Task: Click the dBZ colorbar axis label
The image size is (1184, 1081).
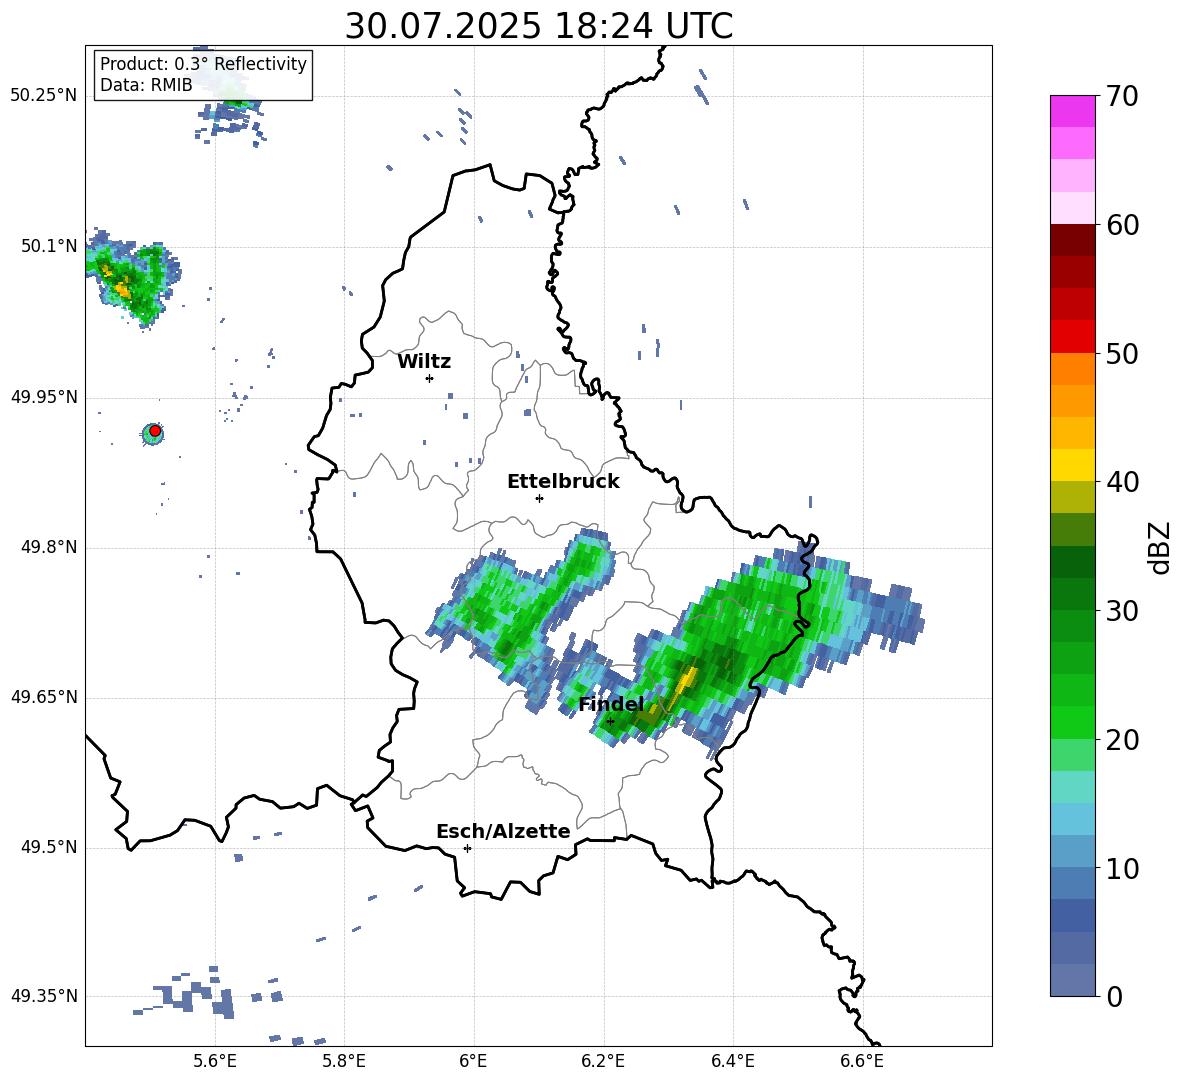Action: click(1160, 547)
